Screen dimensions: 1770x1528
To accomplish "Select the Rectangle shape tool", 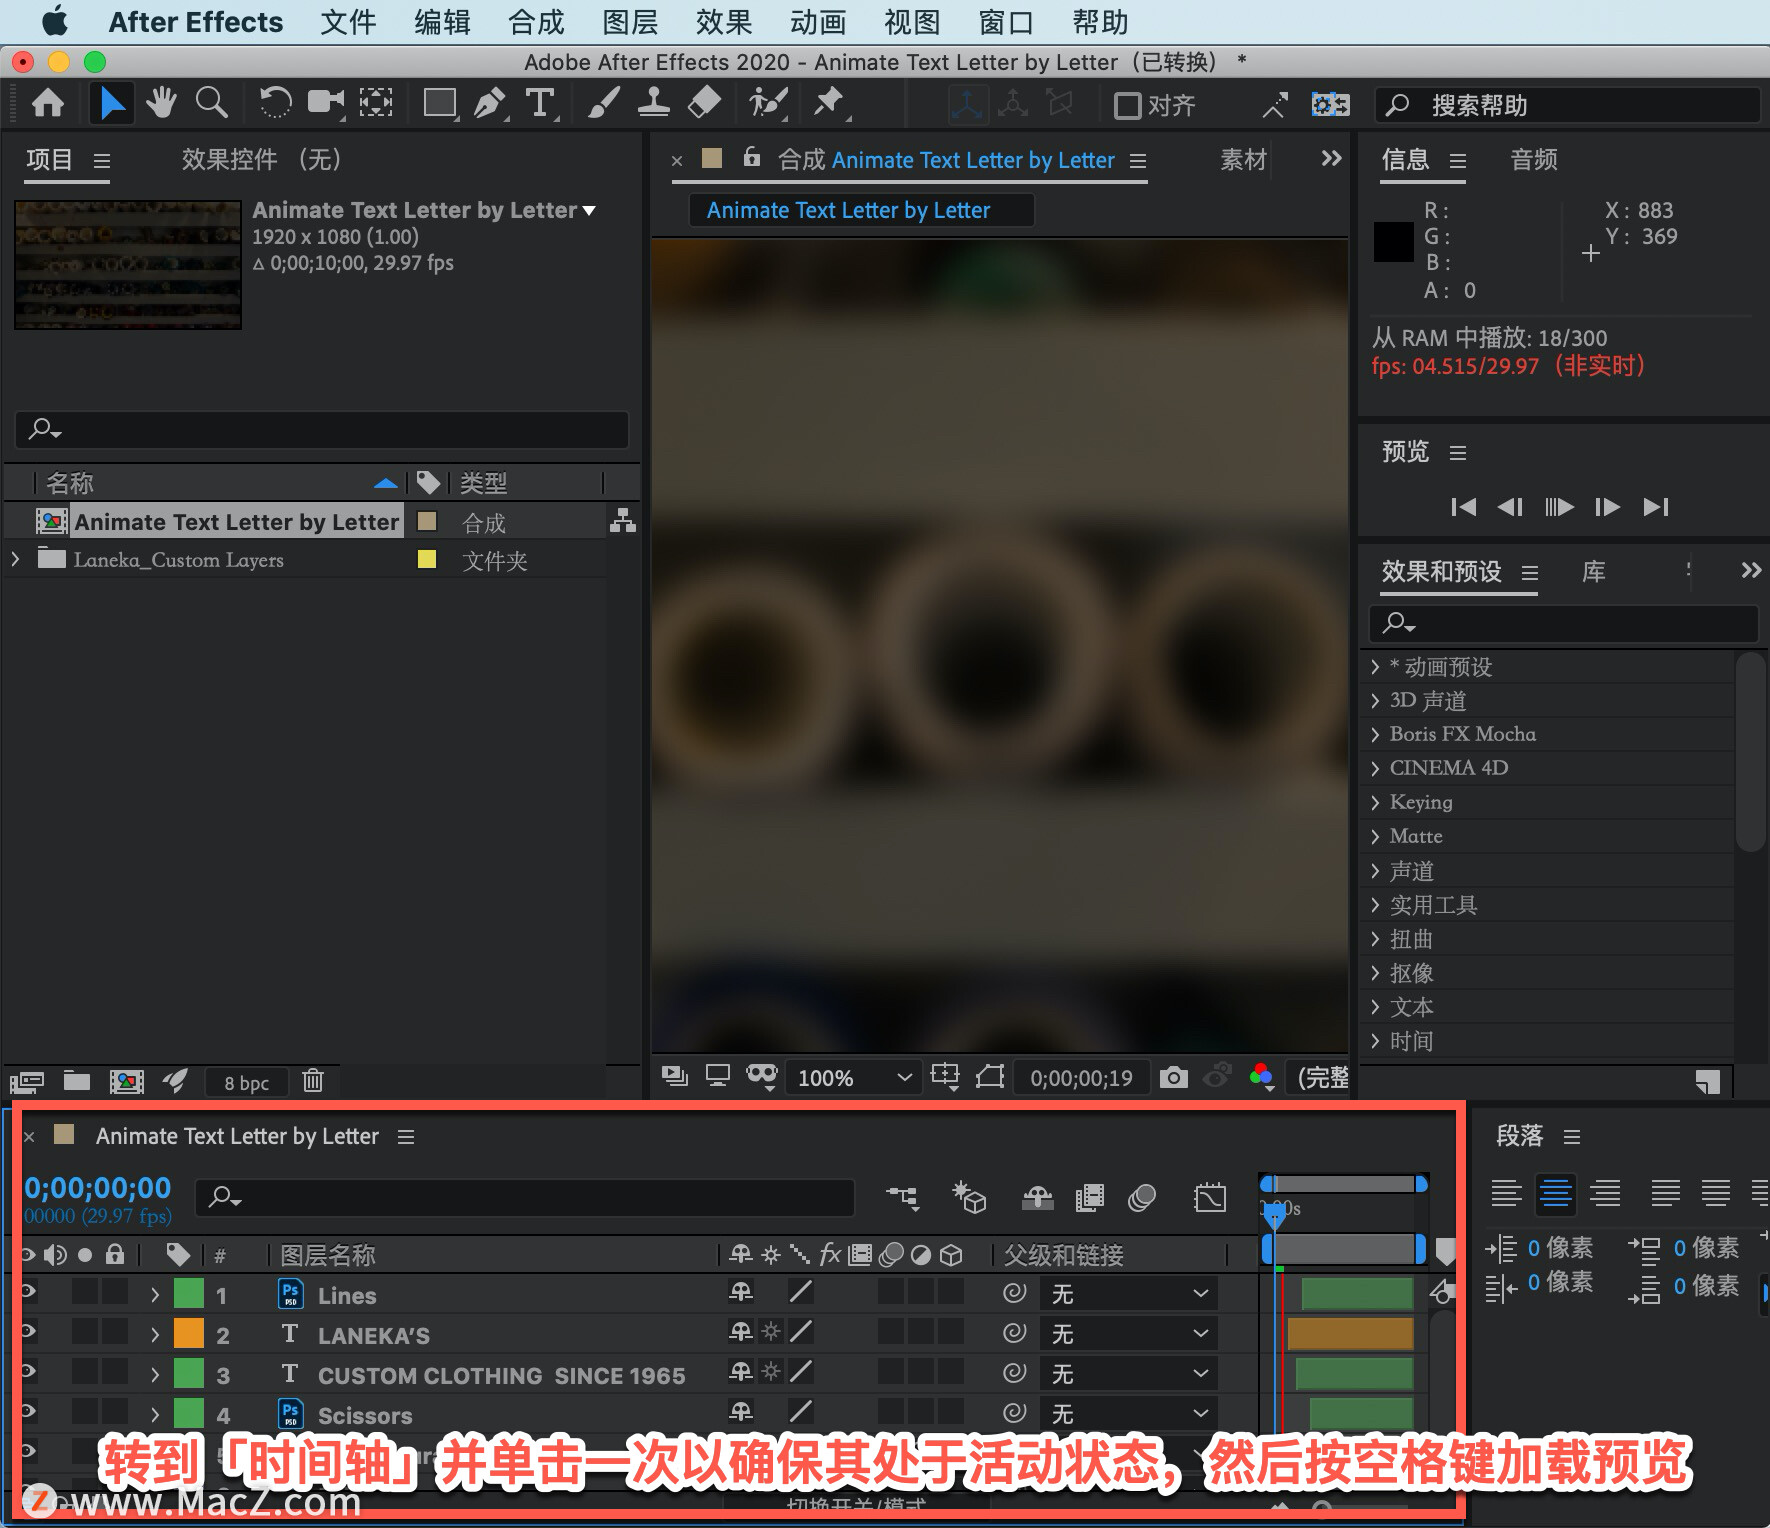I will tap(440, 103).
